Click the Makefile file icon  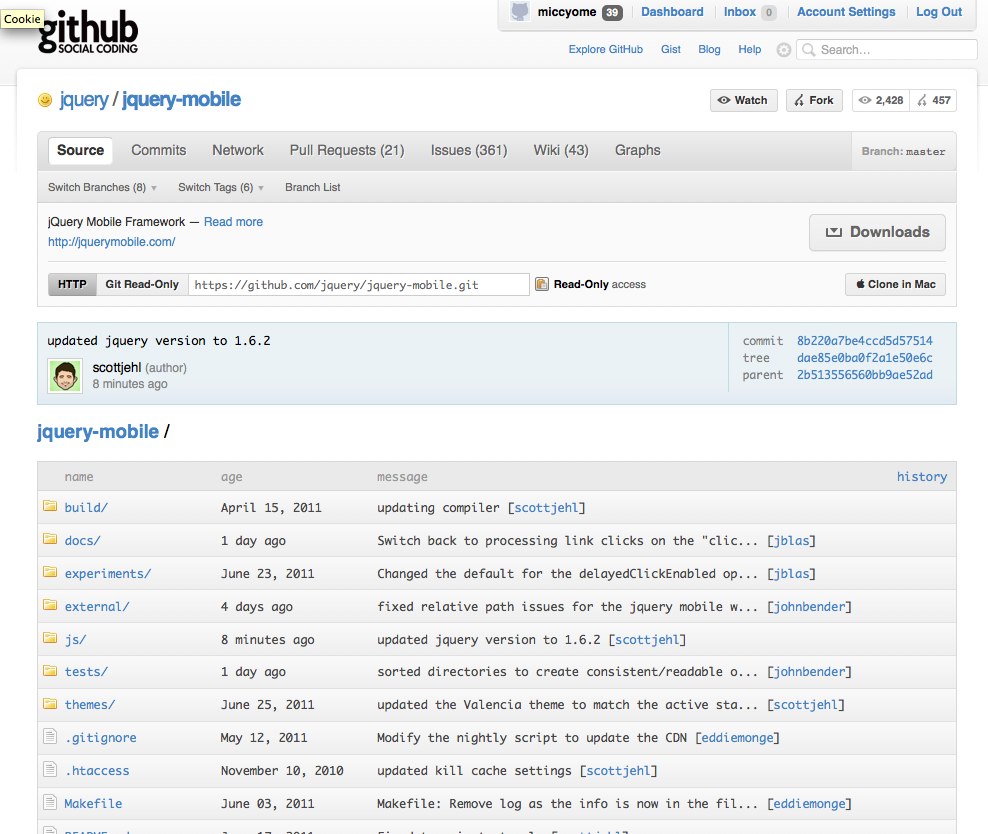pyautogui.click(x=50, y=802)
